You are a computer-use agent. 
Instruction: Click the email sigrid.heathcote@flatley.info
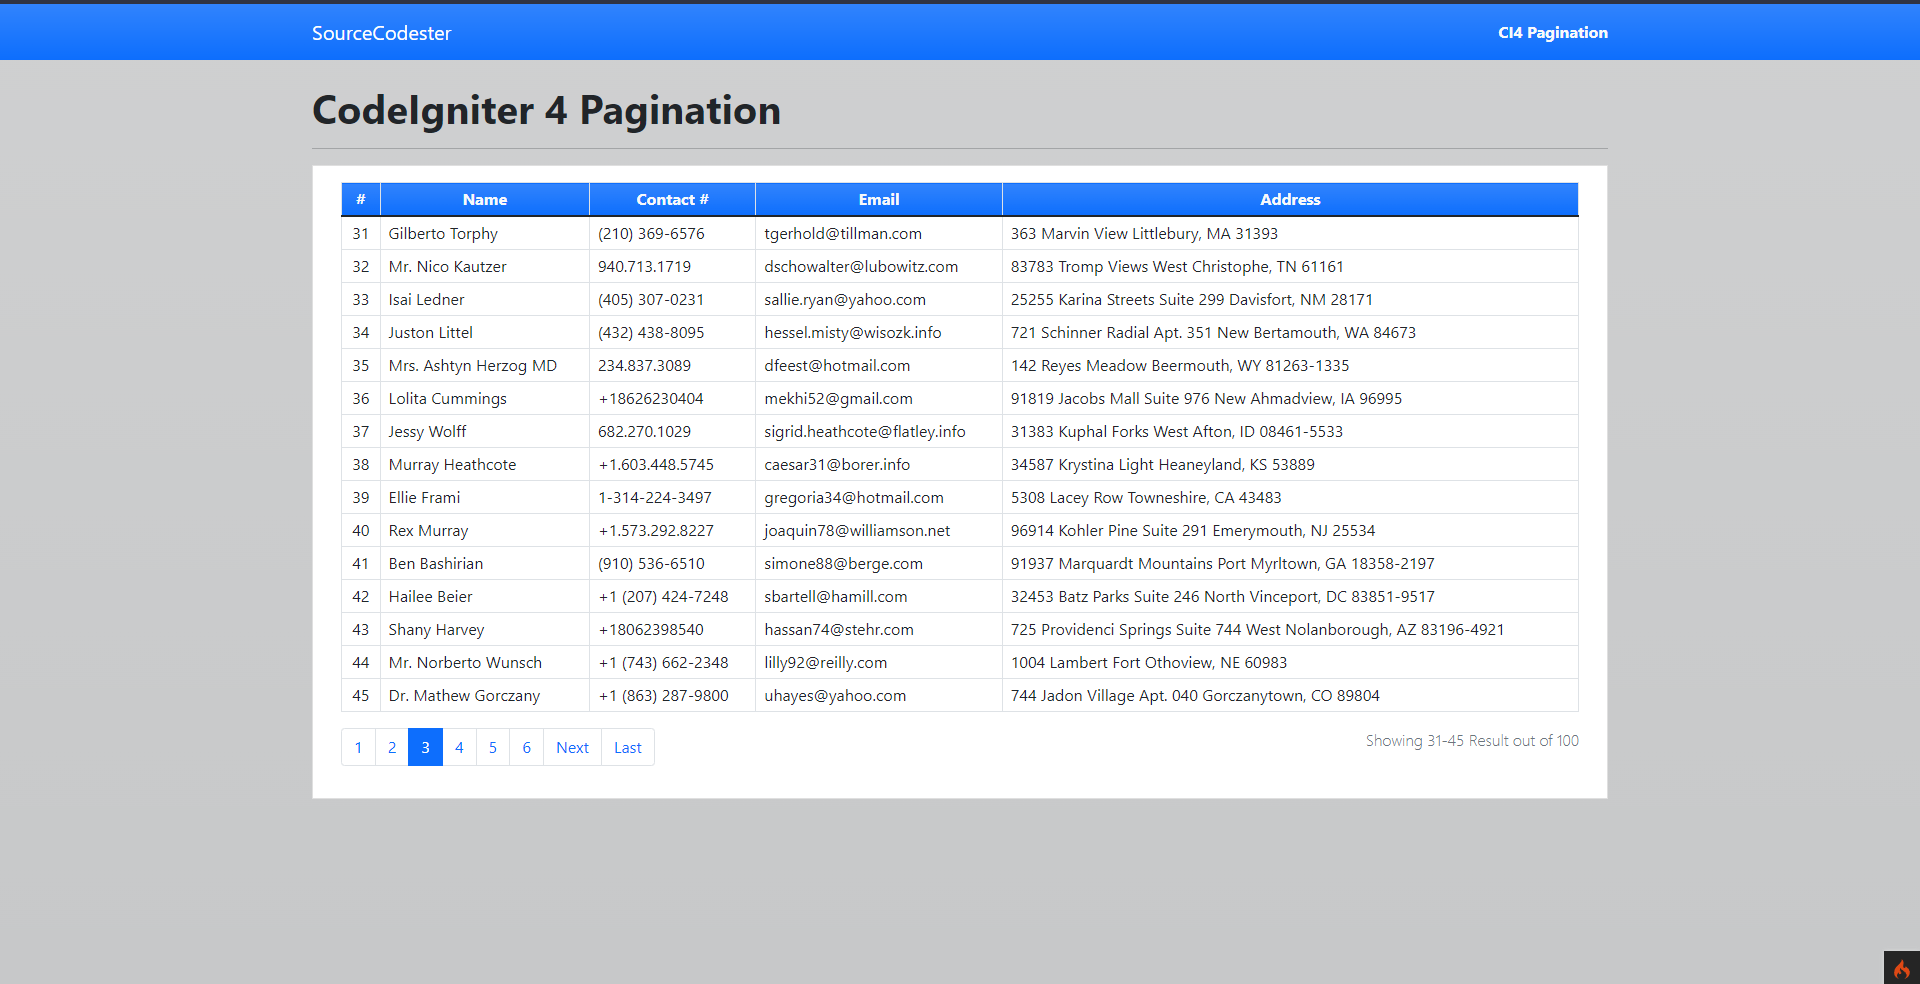864,431
